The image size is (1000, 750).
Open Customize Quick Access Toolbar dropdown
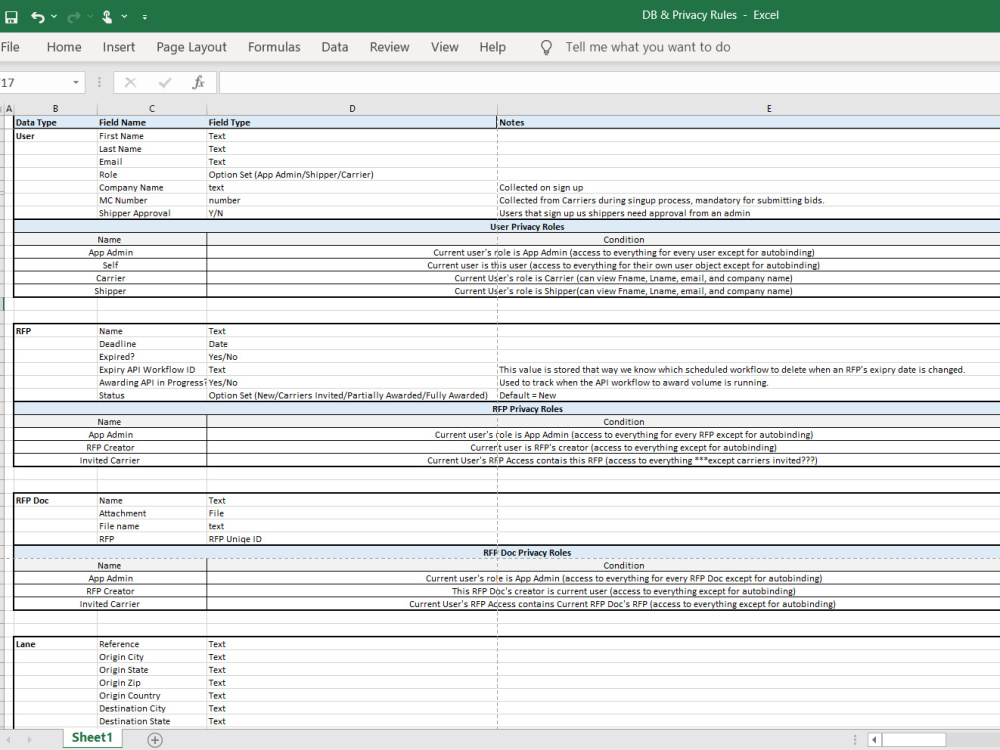(x=145, y=17)
